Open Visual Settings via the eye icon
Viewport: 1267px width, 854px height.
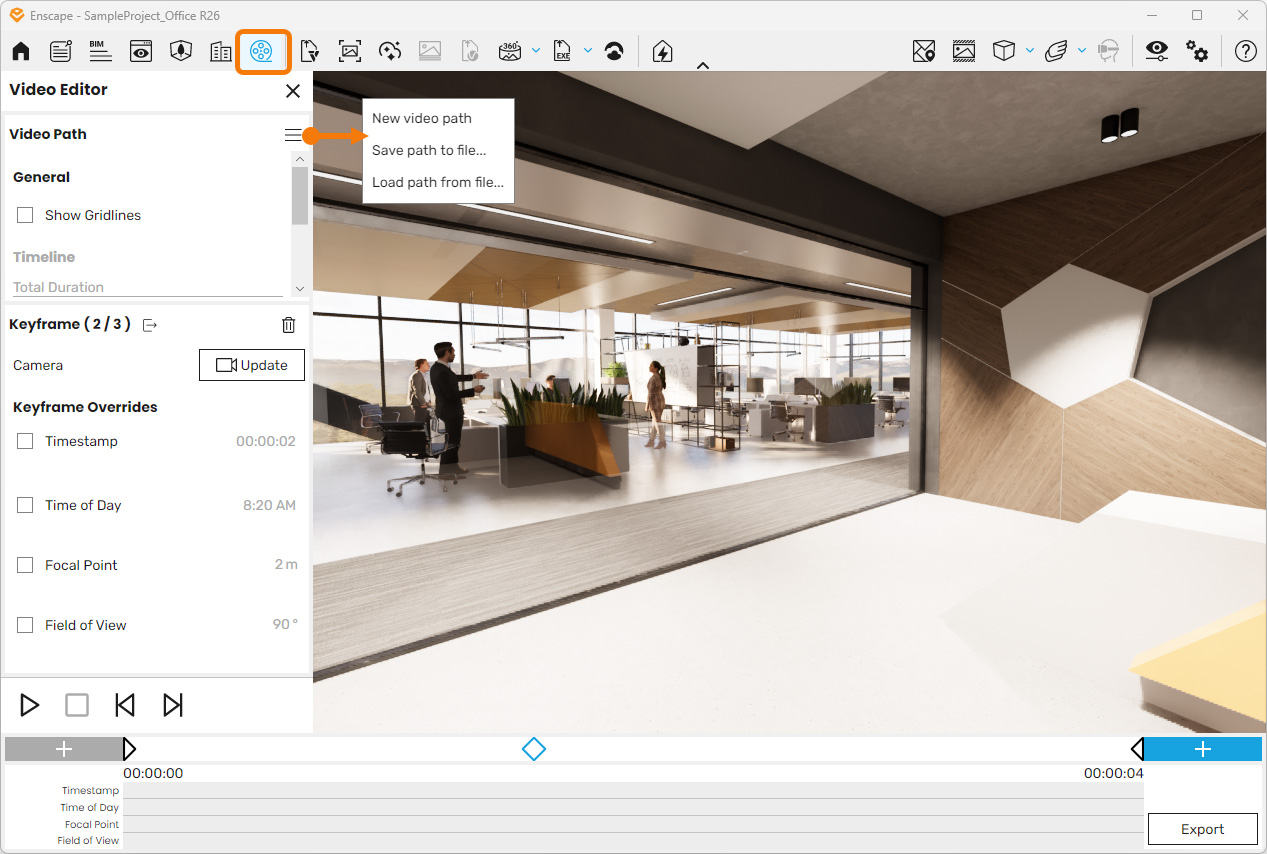(x=1156, y=50)
